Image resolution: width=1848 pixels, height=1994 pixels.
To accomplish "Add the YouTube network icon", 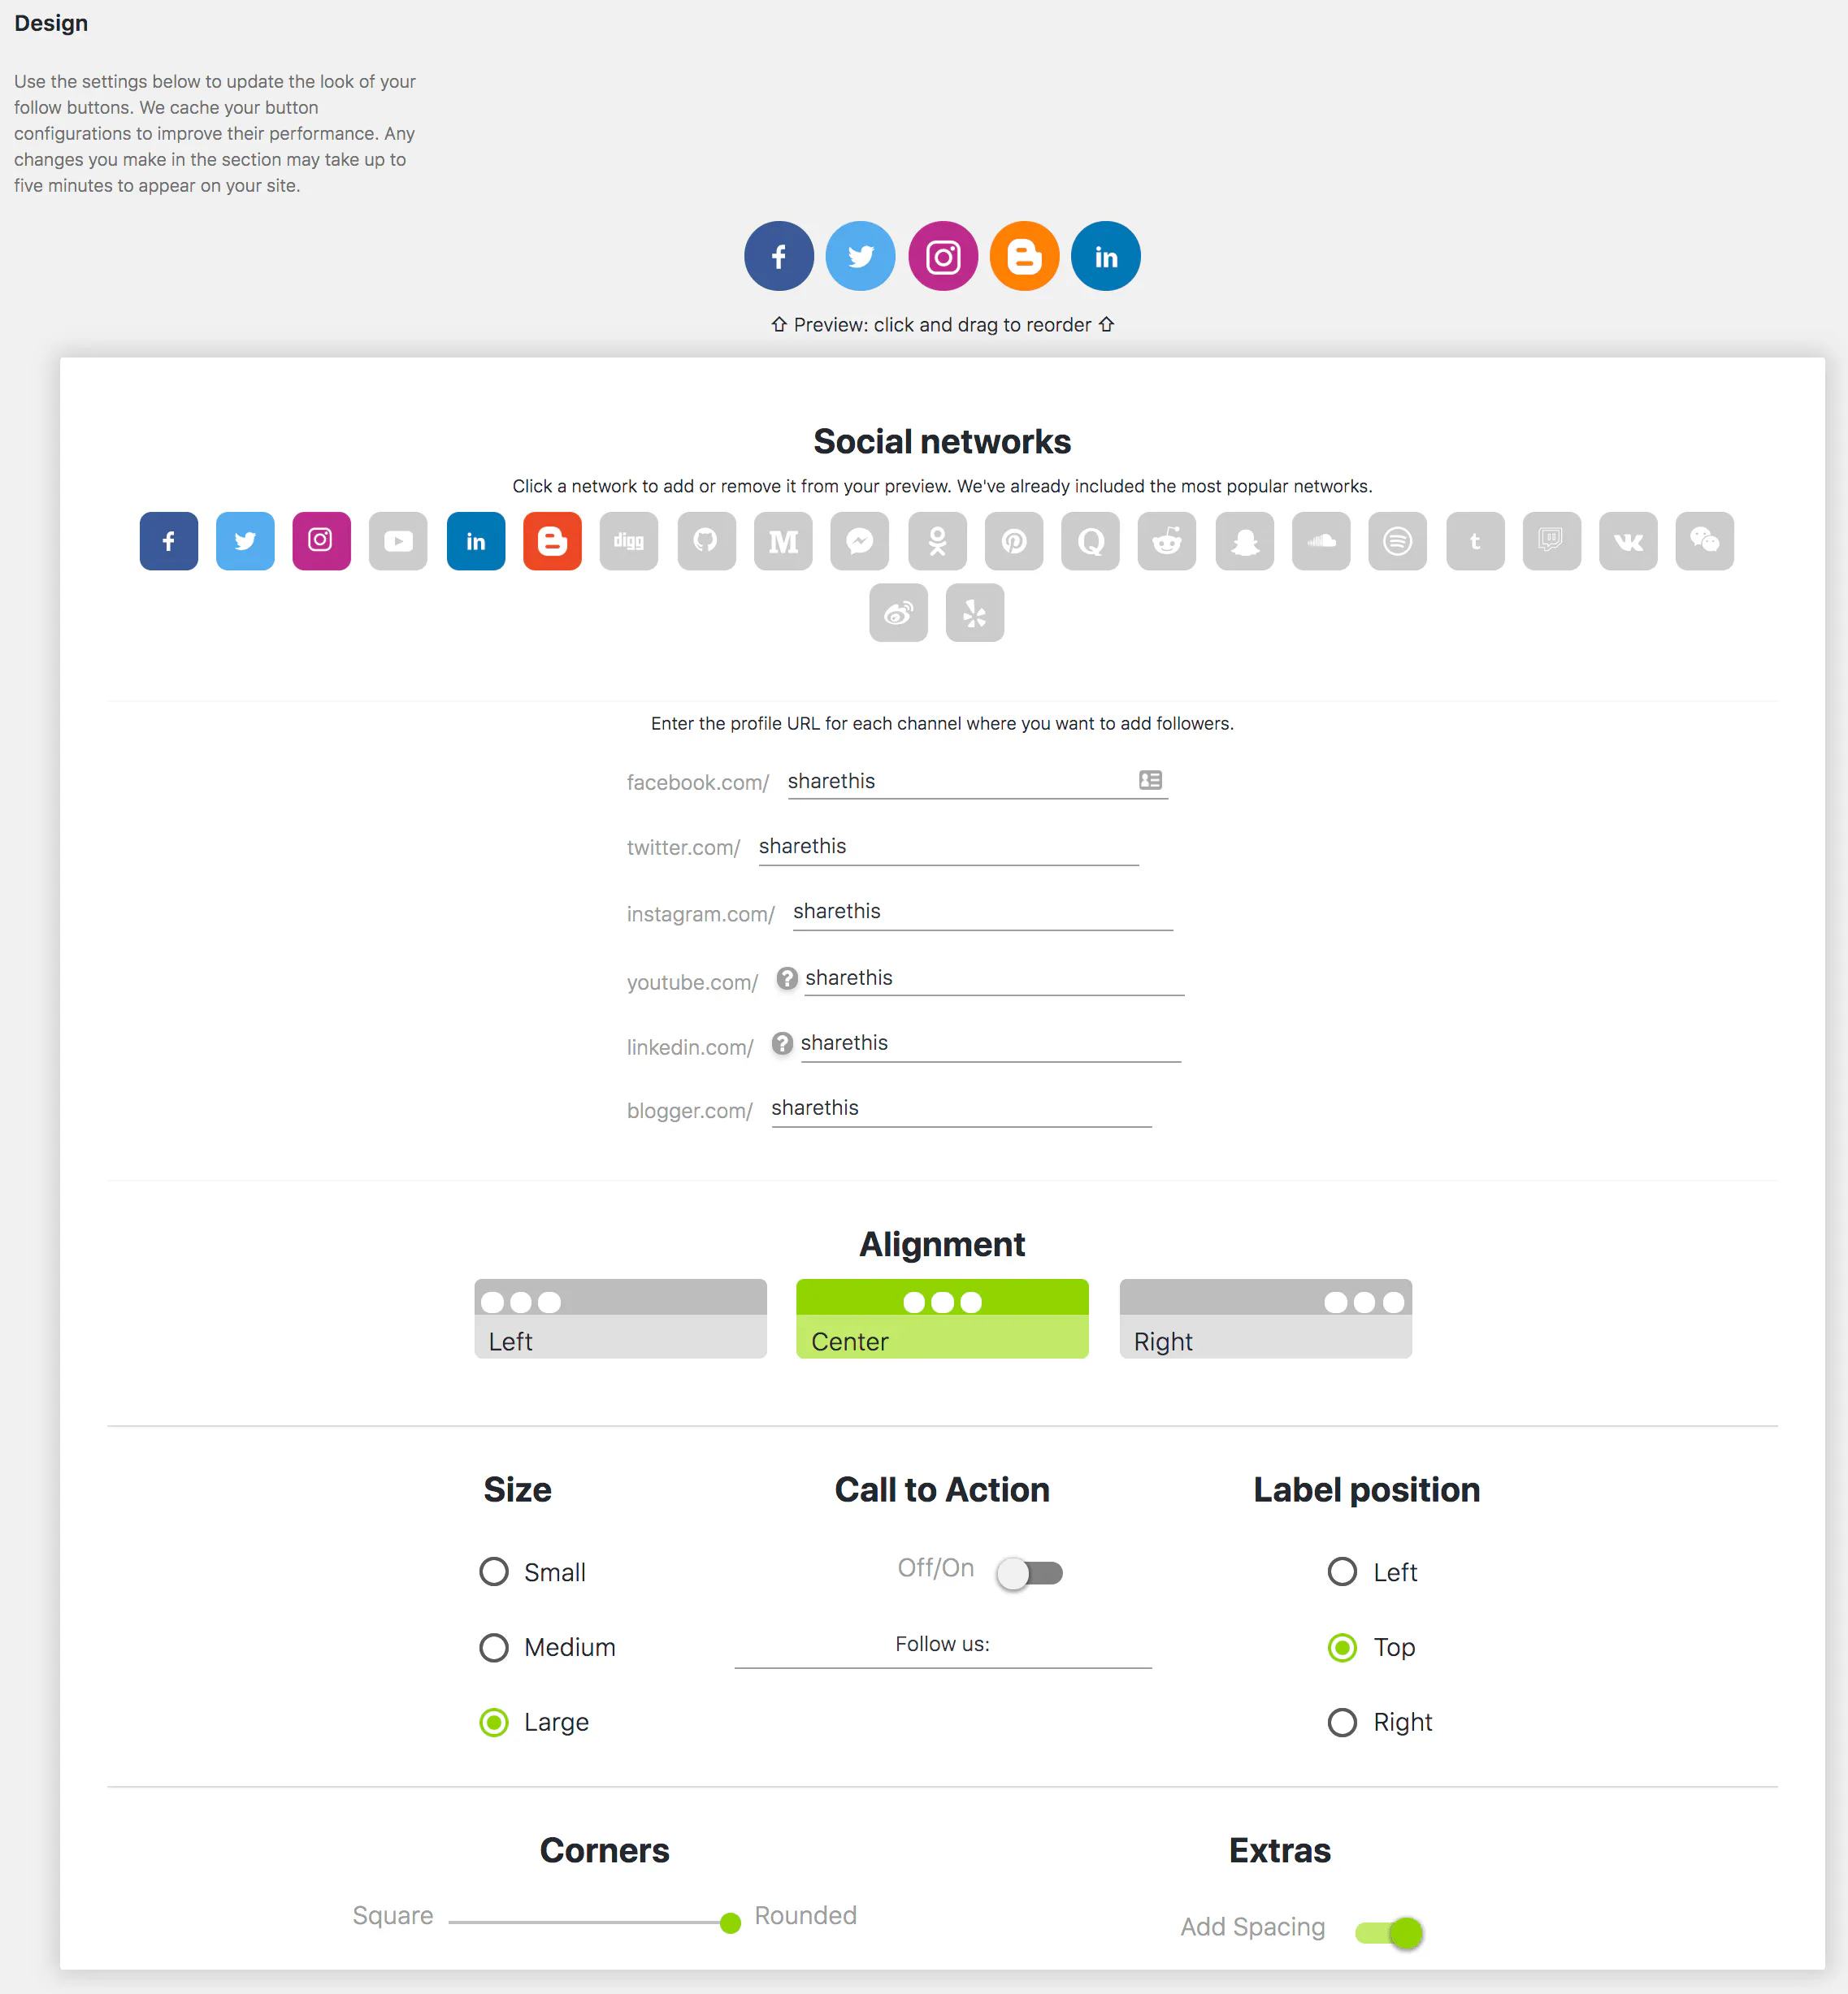I will (398, 541).
